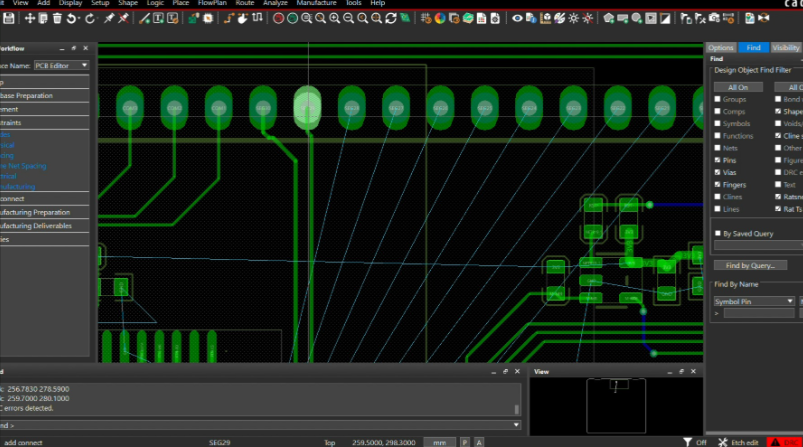Uncheck the Fingers checkbox

click(717, 185)
